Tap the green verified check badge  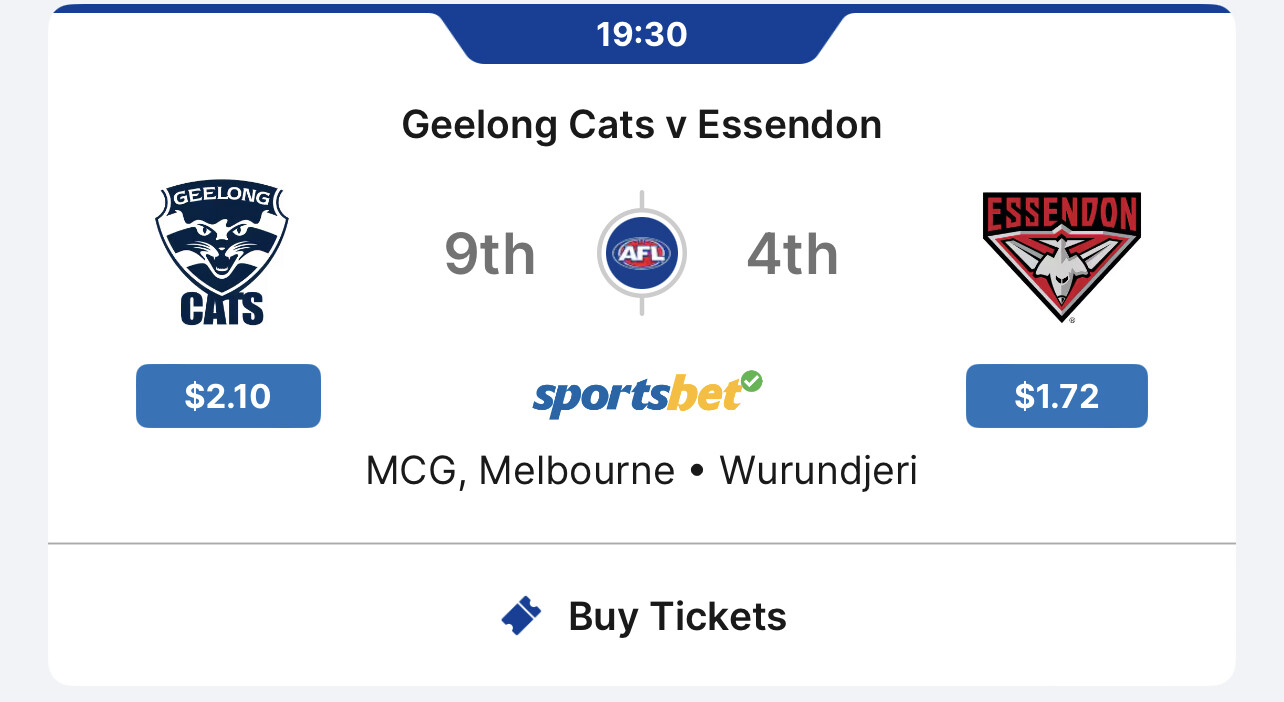[x=752, y=381]
